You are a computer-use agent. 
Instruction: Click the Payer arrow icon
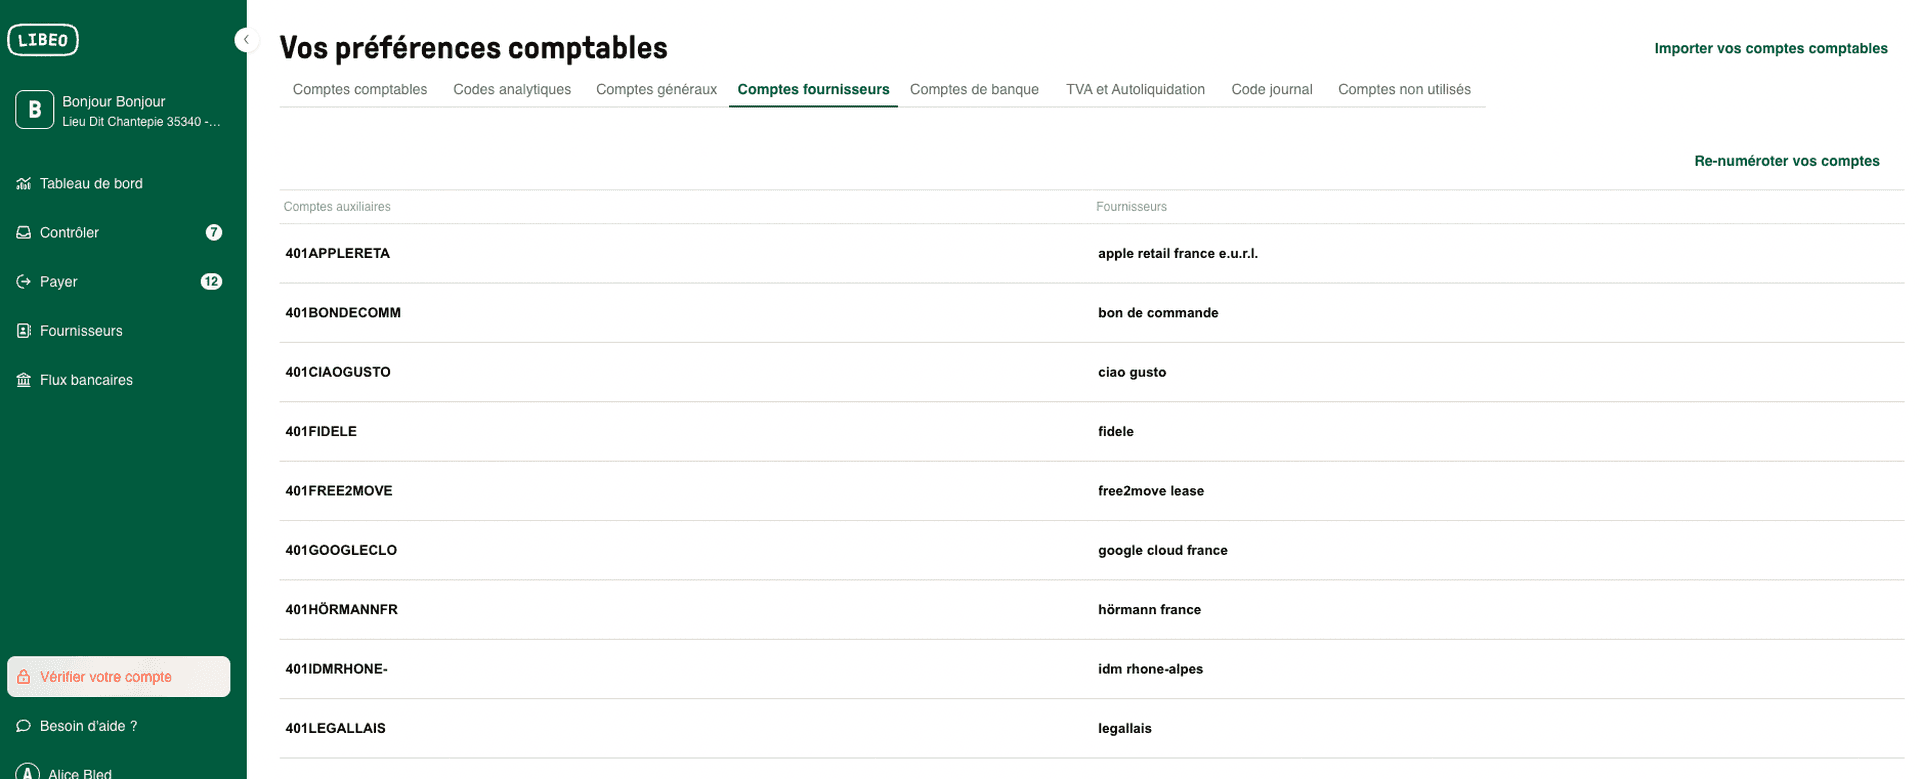coord(24,282)
